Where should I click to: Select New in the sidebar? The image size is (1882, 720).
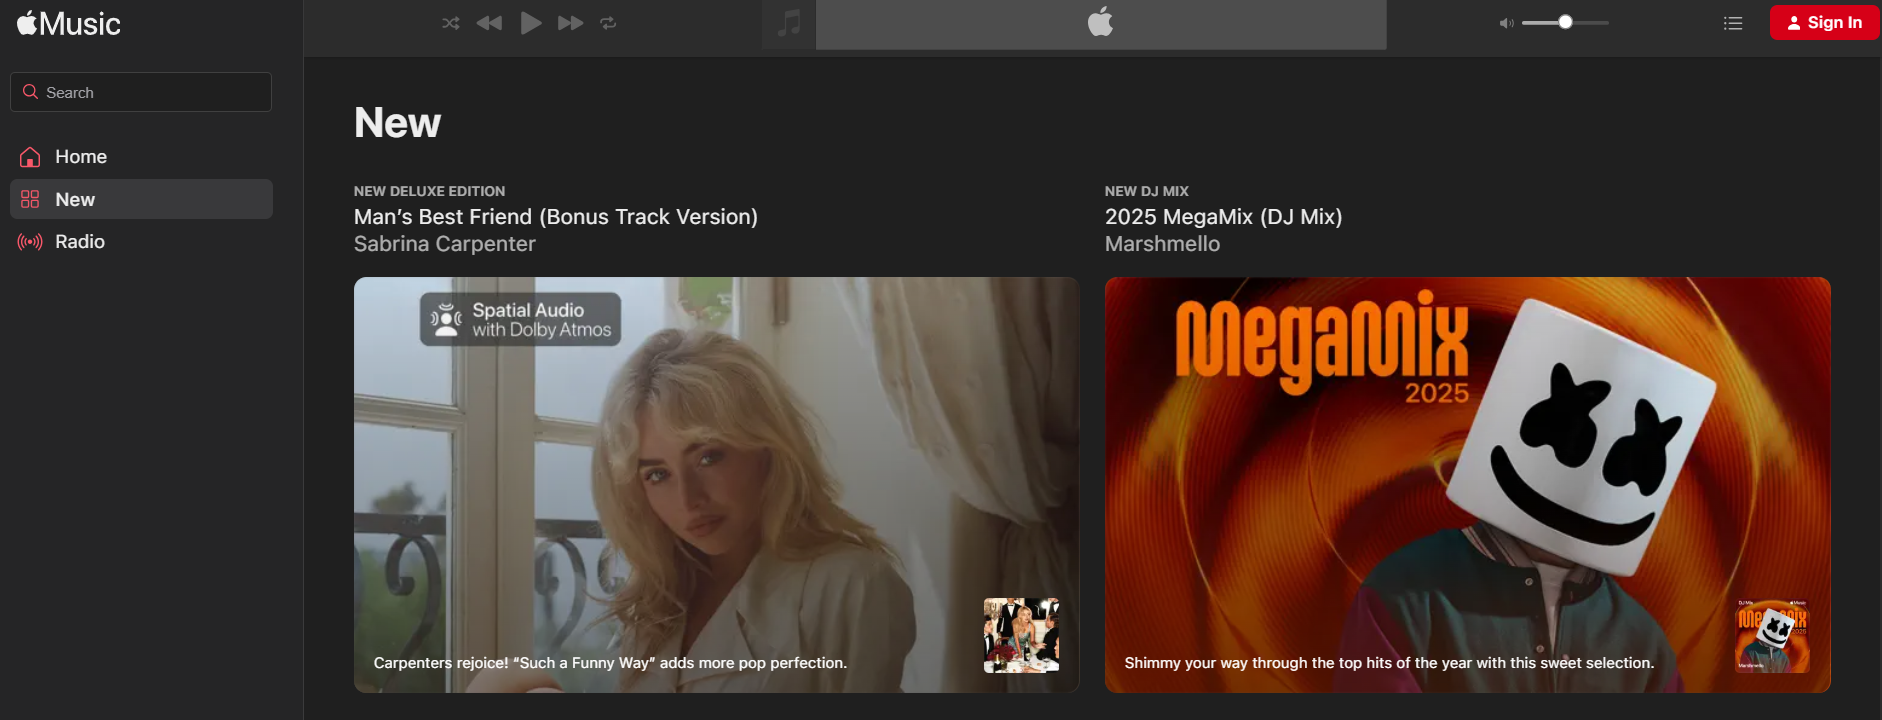(x=141, y=199)
